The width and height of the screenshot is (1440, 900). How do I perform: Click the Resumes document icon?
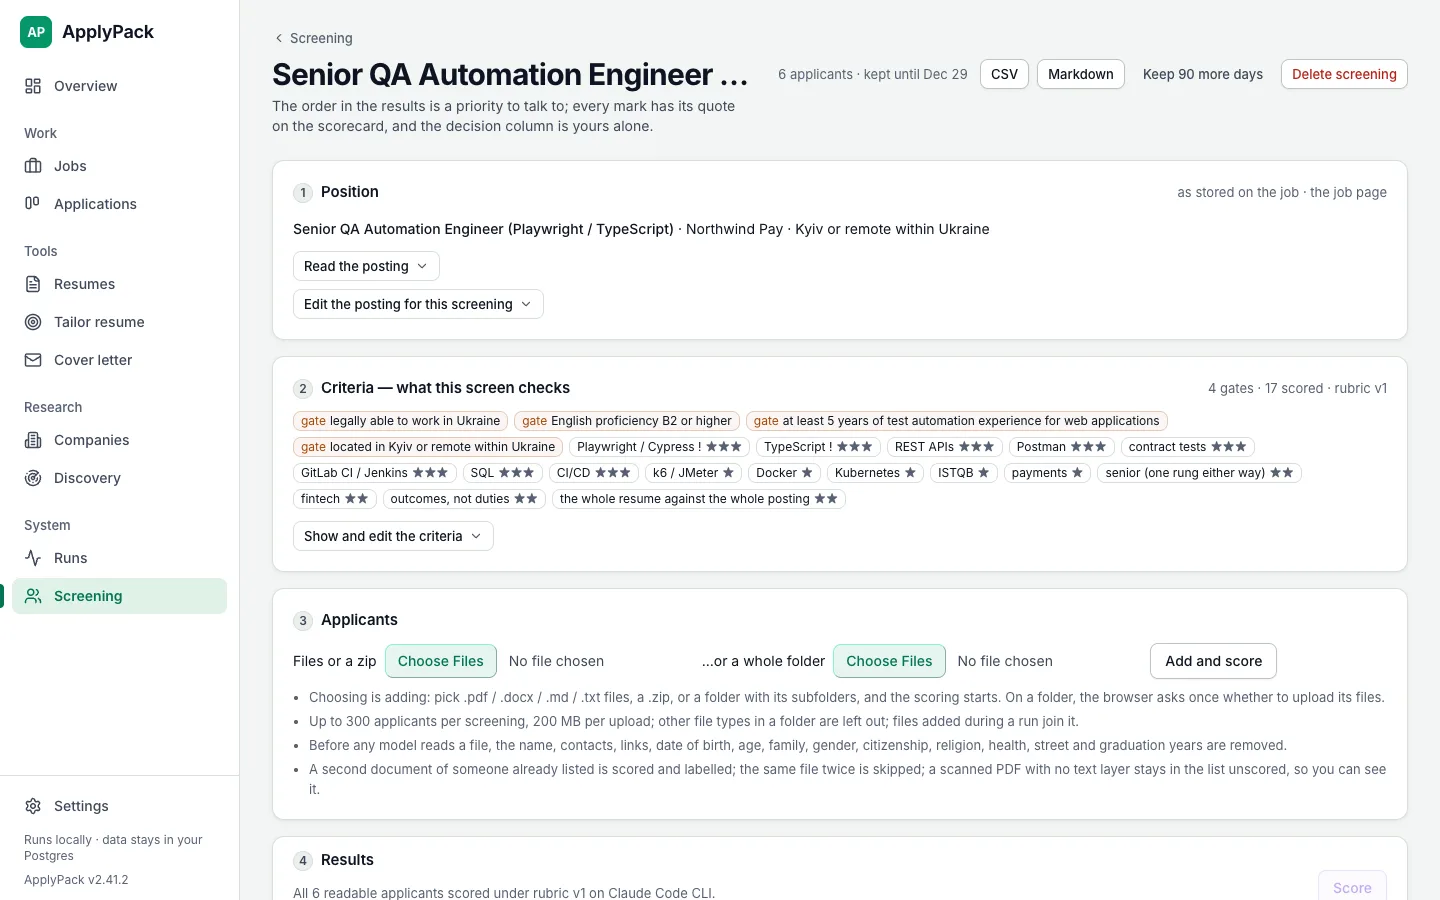(33, 284)
